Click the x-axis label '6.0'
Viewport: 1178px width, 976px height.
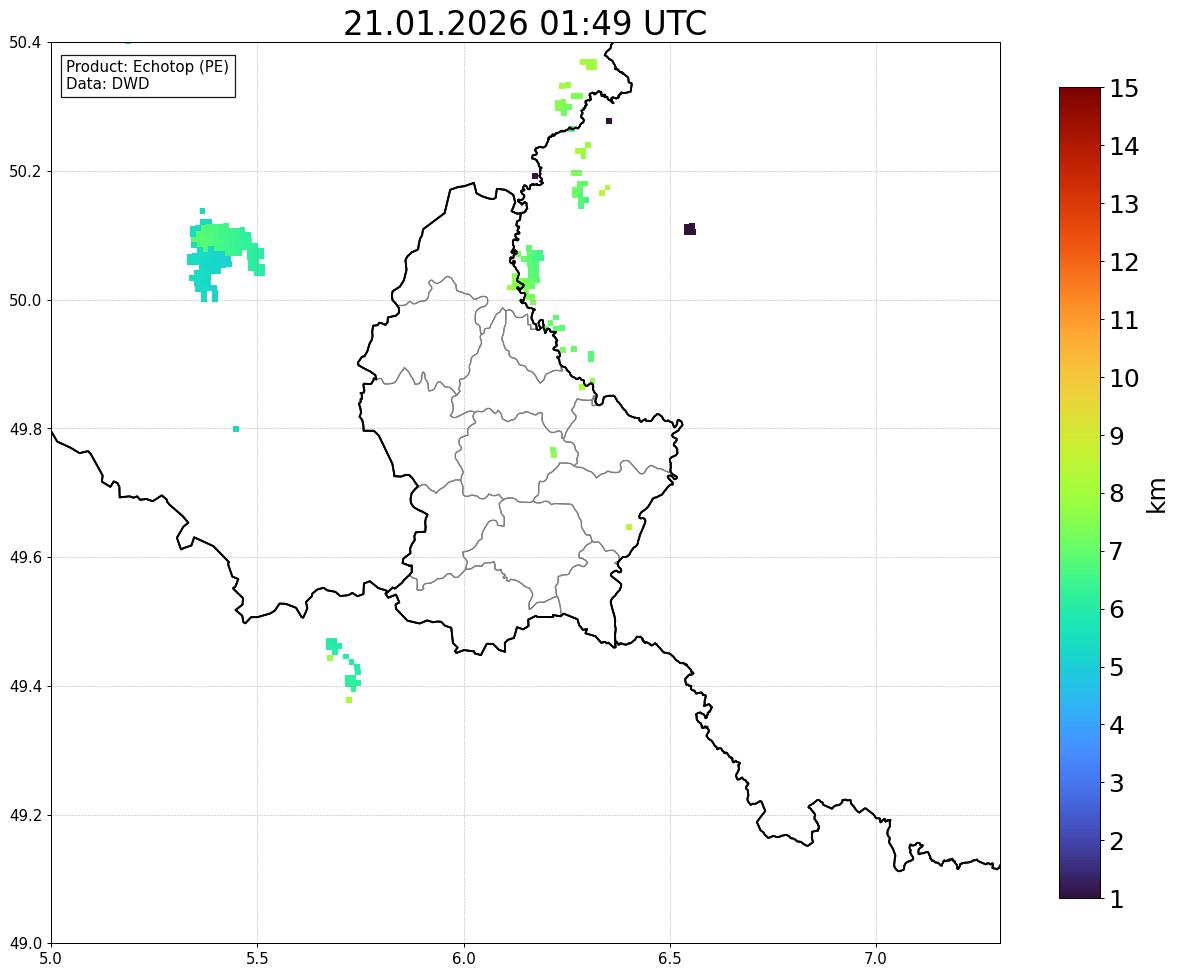tap(464, 959)
